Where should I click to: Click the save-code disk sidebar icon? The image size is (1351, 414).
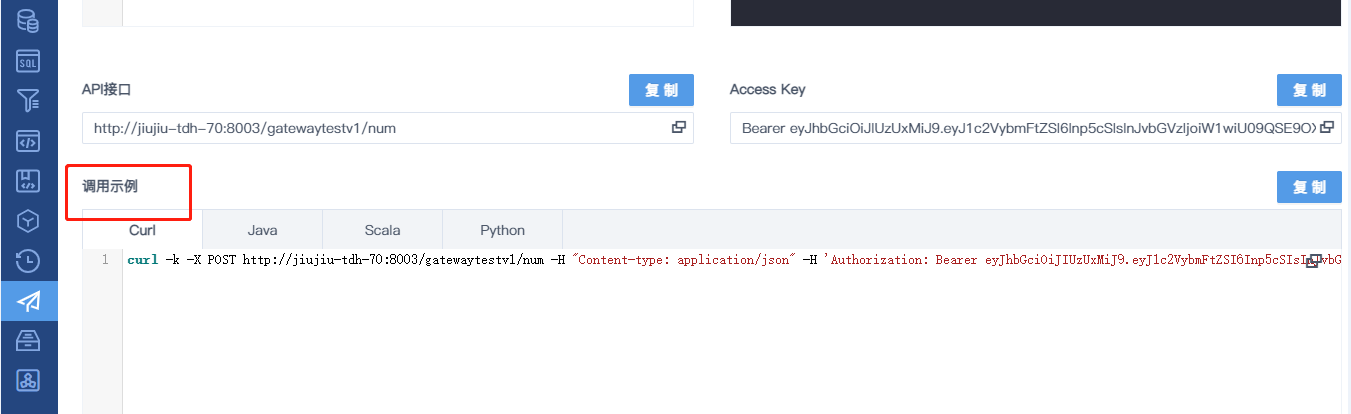[x=28, y=181]
